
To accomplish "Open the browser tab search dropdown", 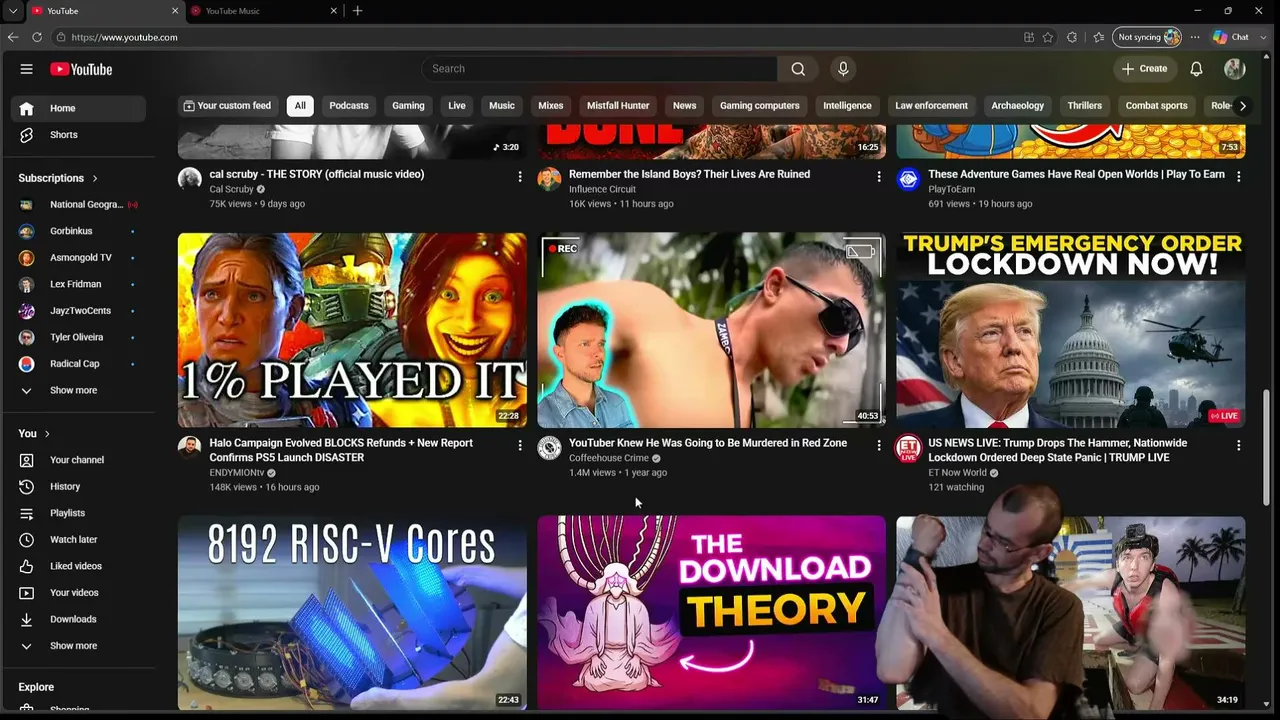I will (x=13, y=11).
